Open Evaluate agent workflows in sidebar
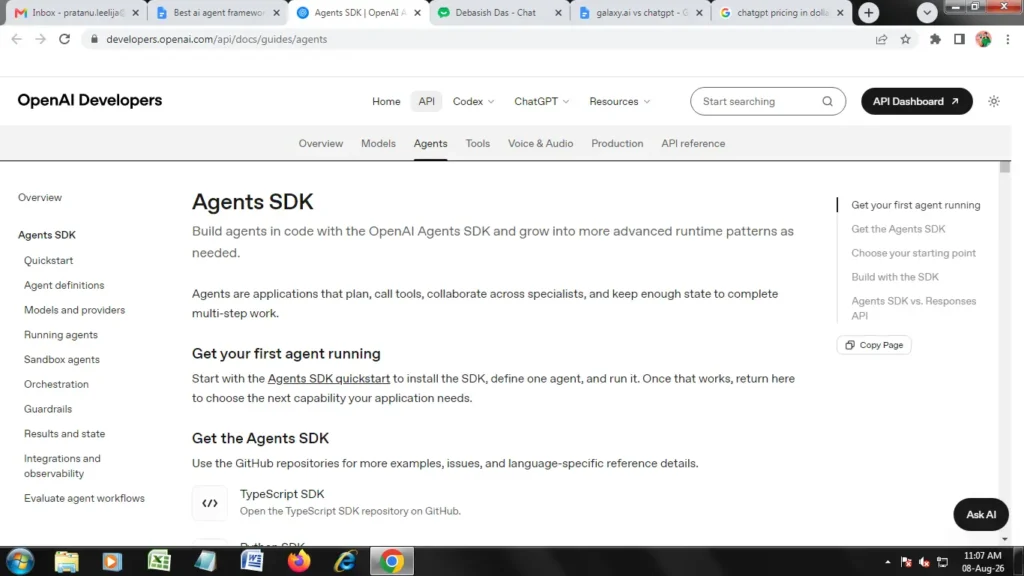 tap(84, 498)
